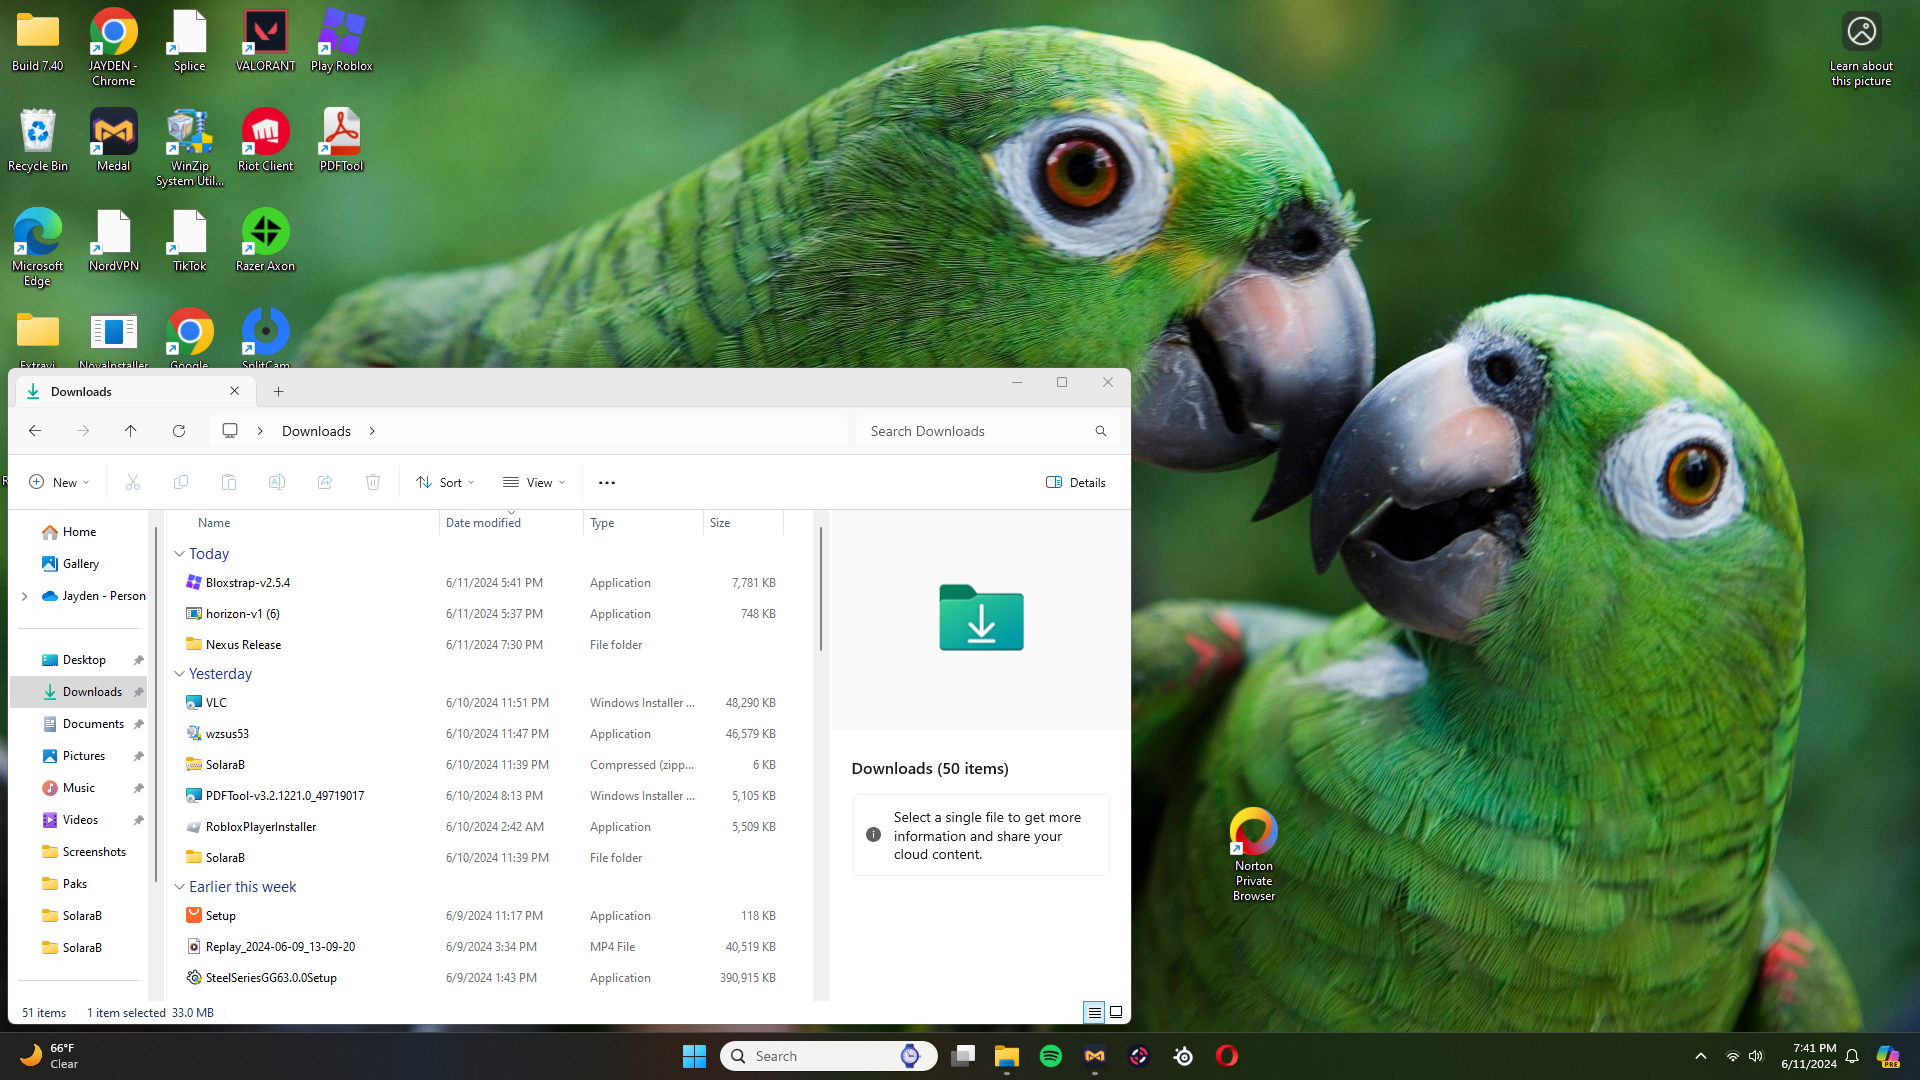Switch to details list view icon
This screenshot has width=1920, height=1080.
1094,1012
